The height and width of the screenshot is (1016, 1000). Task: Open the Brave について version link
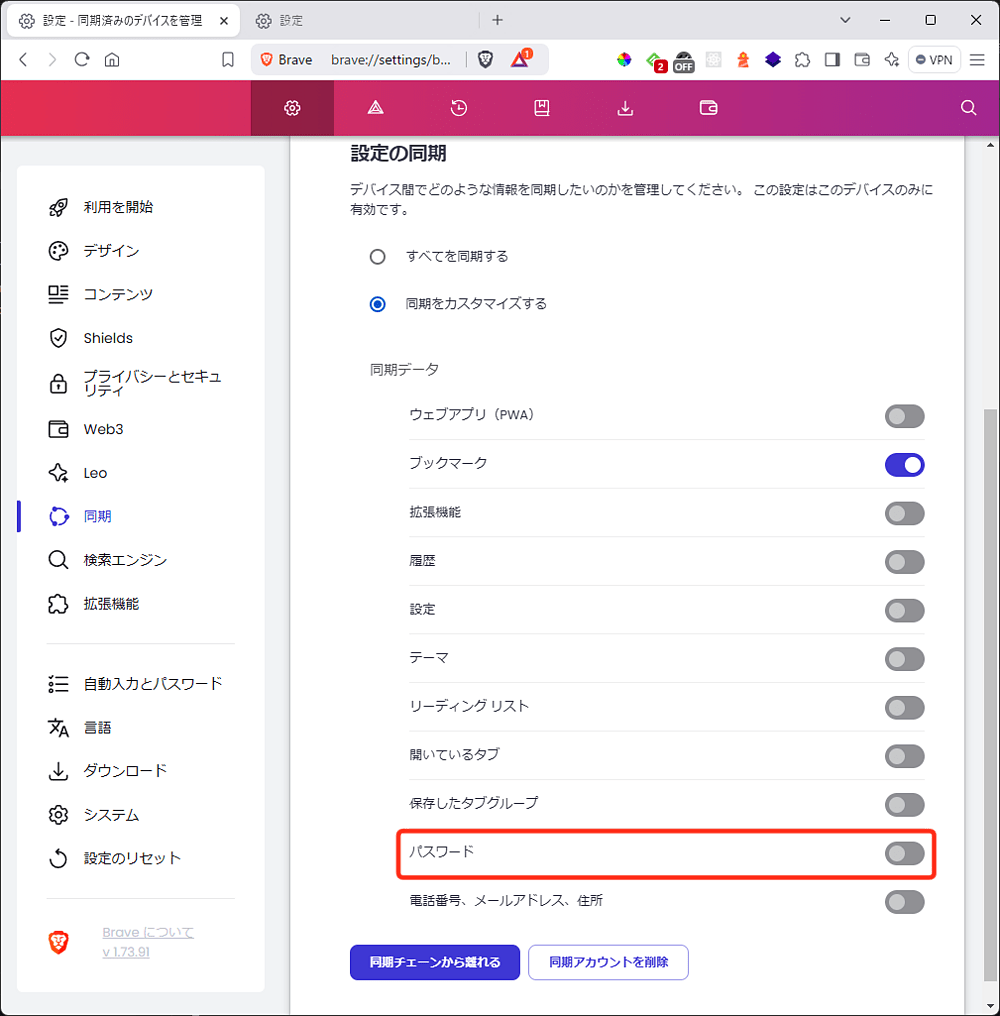tap(147, 932)
